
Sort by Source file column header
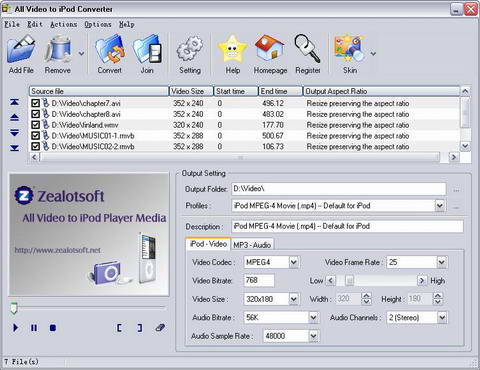coord(99,91)
